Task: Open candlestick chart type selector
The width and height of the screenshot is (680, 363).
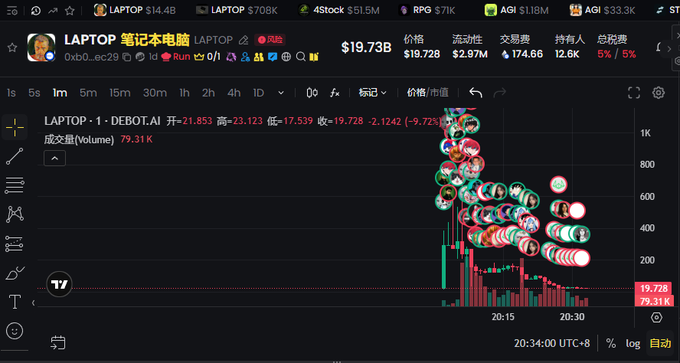Action: tap(312, 93)
